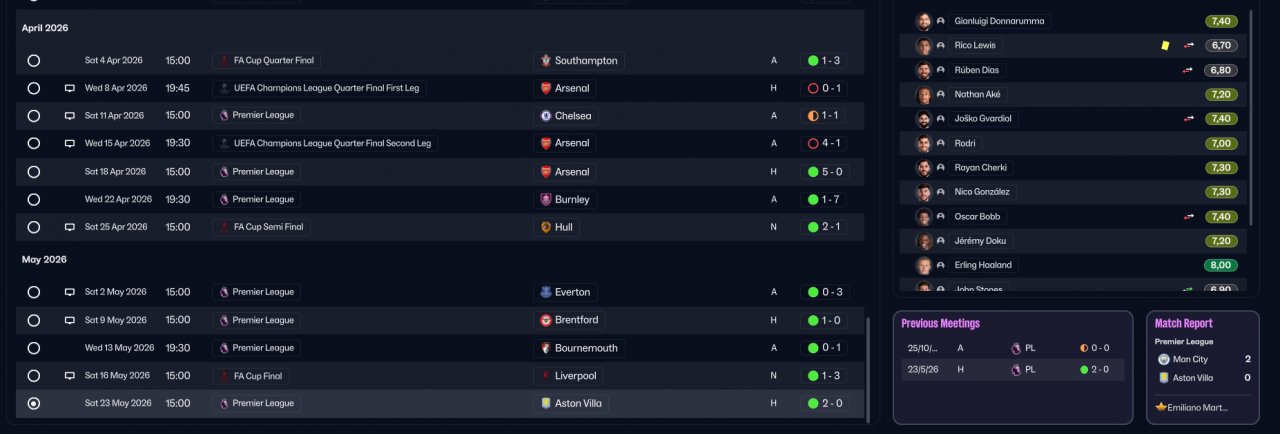Click the Man City badge in Match Report

coord(1163,359)
